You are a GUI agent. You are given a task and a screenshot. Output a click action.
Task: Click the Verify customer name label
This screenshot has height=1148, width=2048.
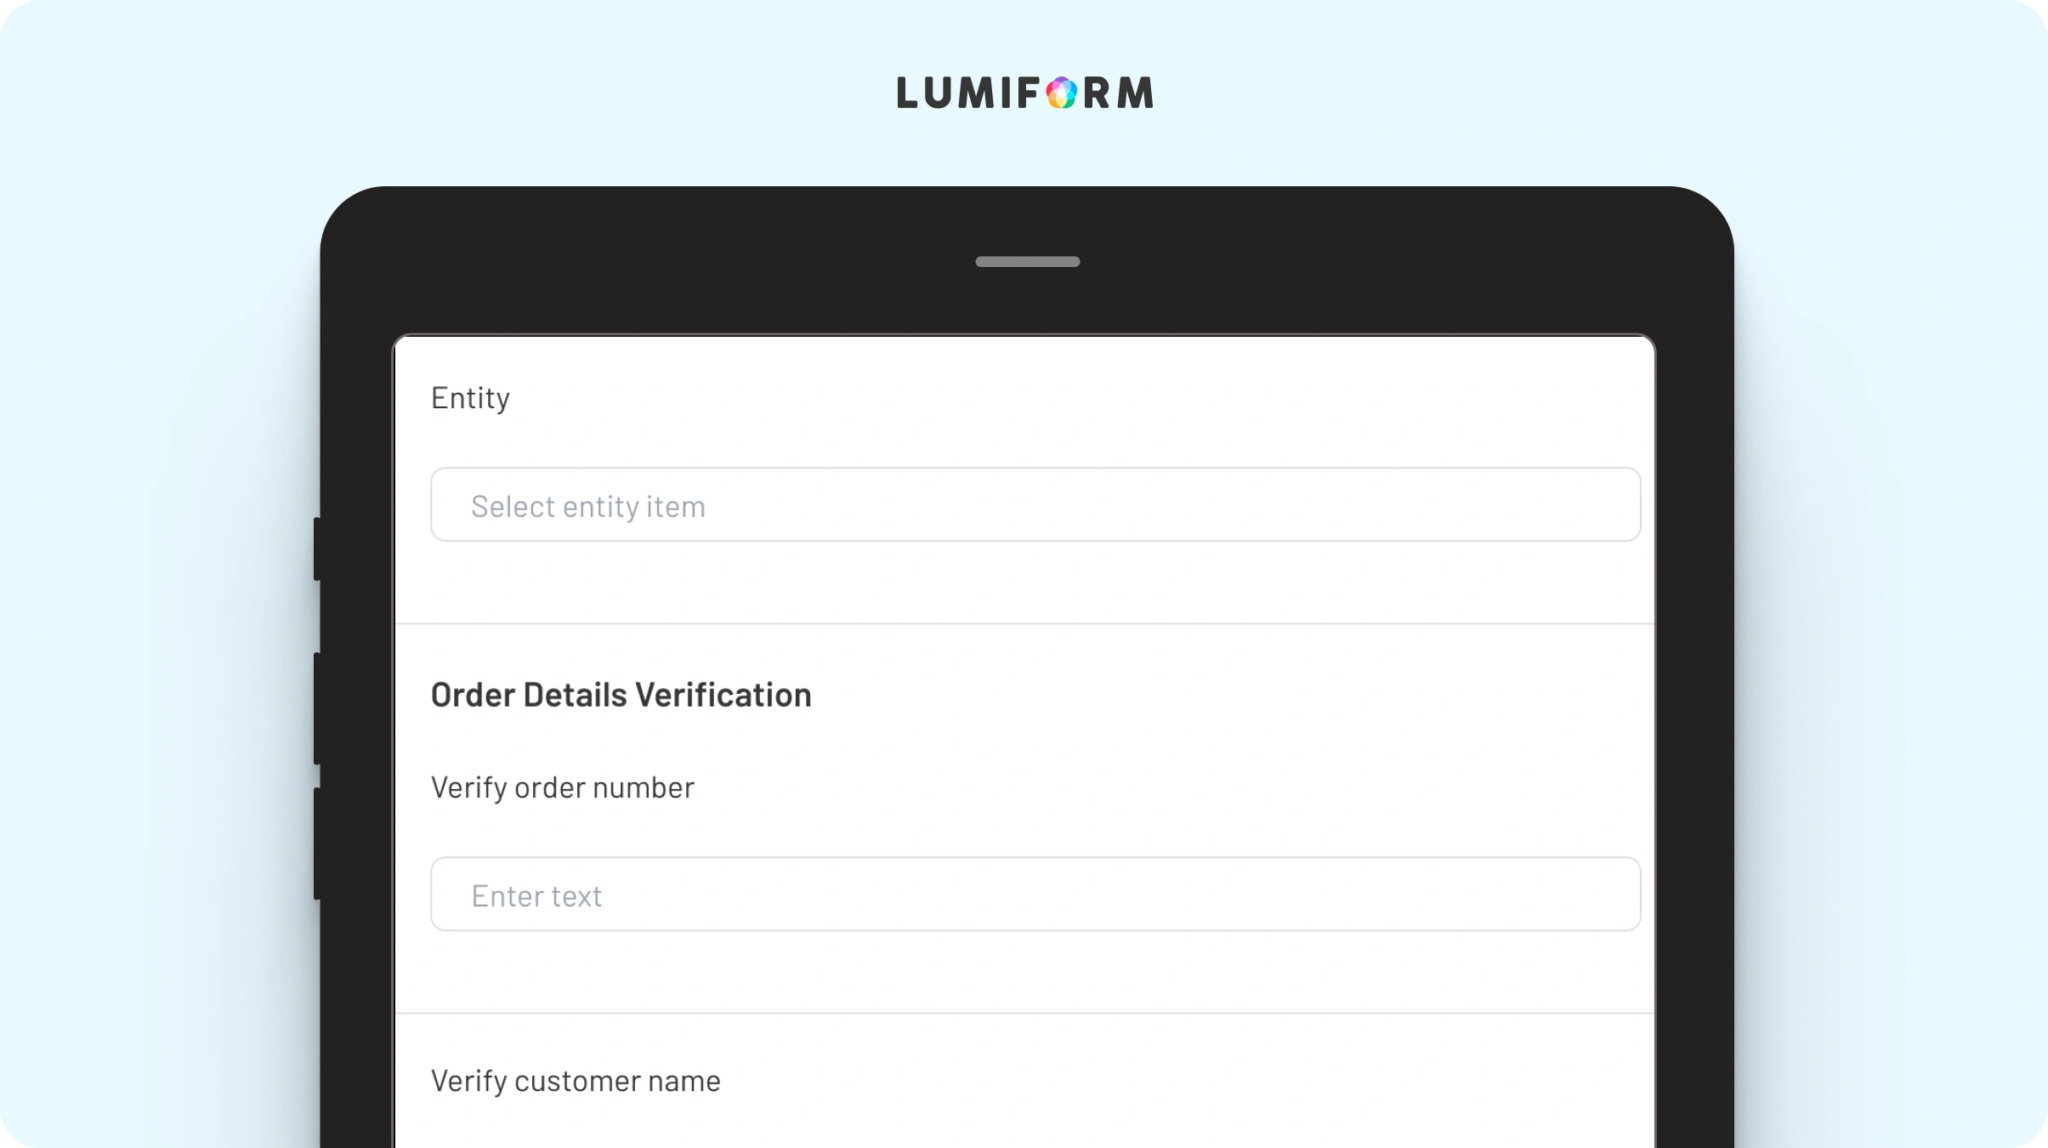coord(575,1081)
